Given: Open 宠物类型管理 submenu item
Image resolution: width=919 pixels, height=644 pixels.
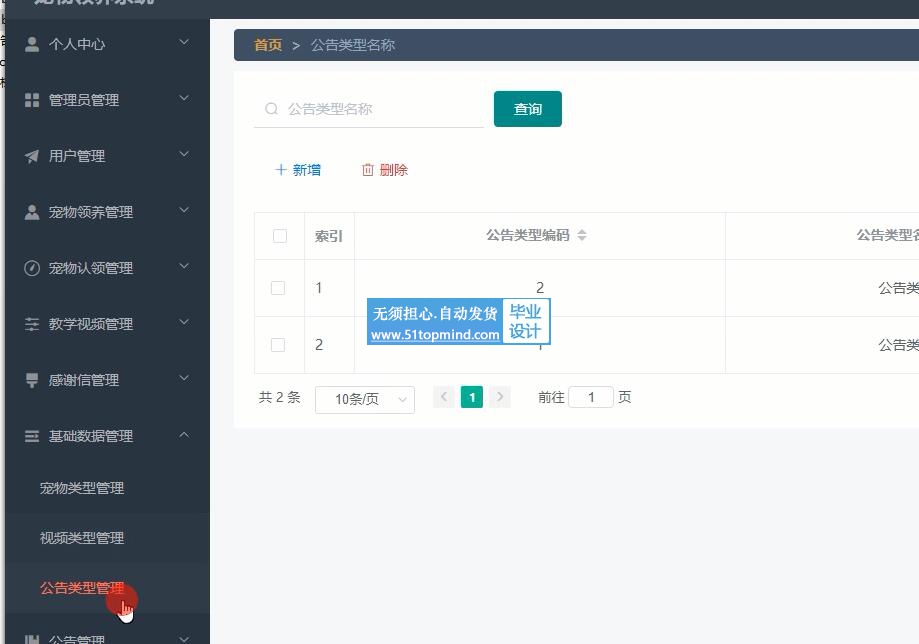Looking at the screenshot, I should (x=82, y=488).
